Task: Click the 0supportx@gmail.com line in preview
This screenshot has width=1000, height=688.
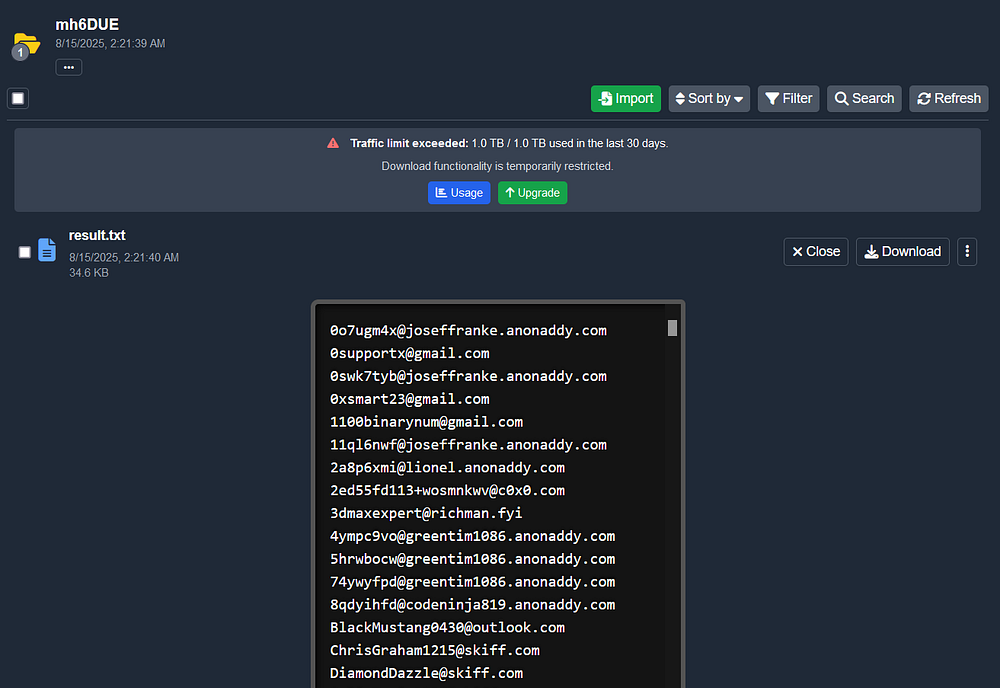Action: (410, 353)
